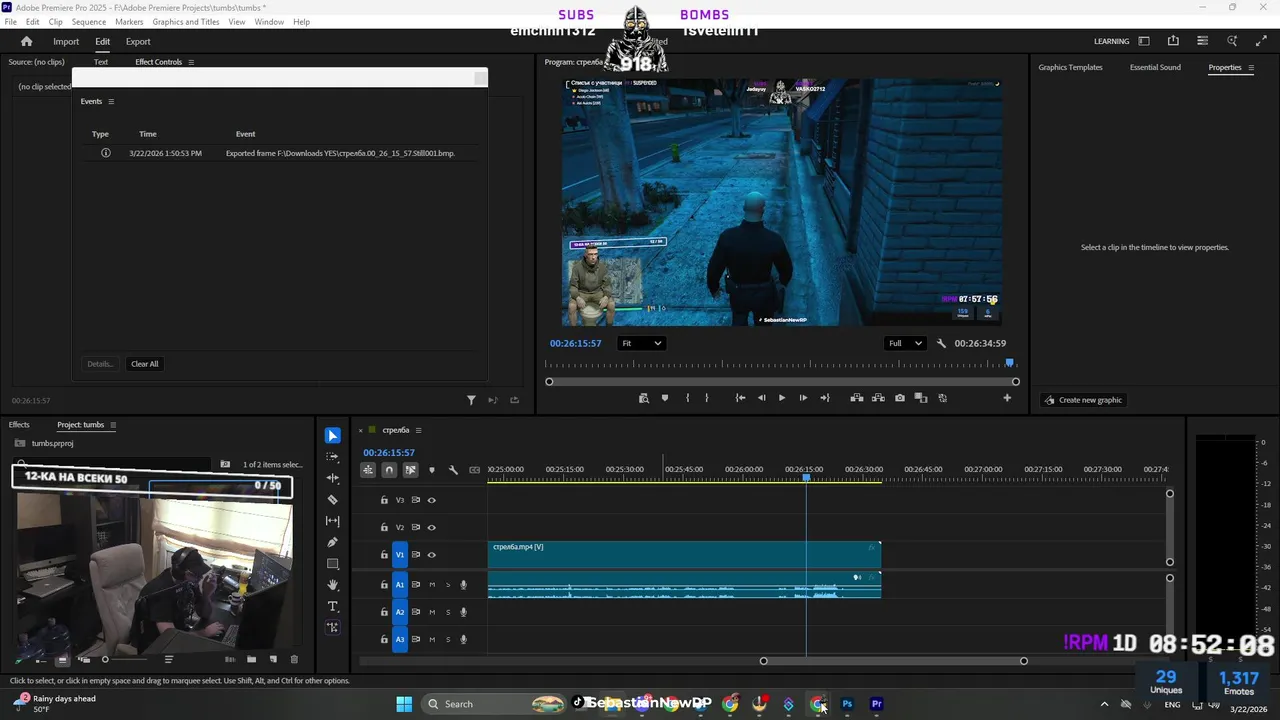Select the Track Select Forward tool
Image resolution: width=1280 pixels, height=720 pixels.
[333, 456]
